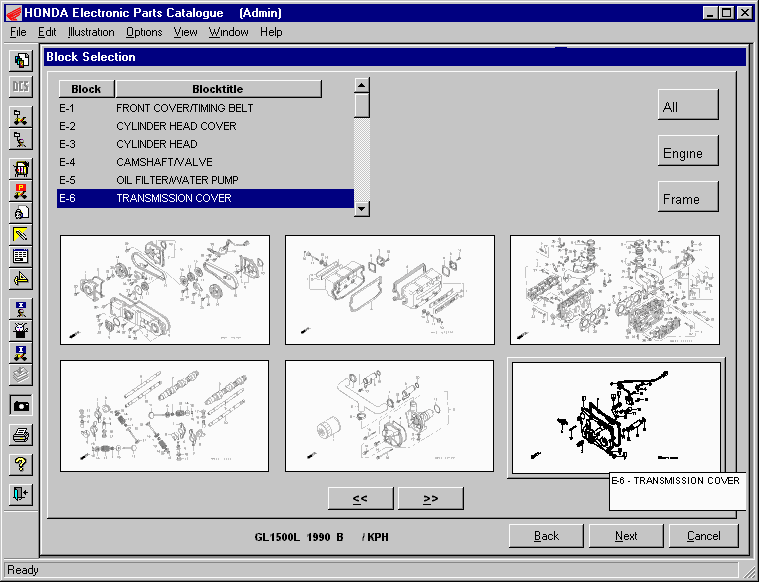Click the locked document toolbar icon

(x=21, y=213)
